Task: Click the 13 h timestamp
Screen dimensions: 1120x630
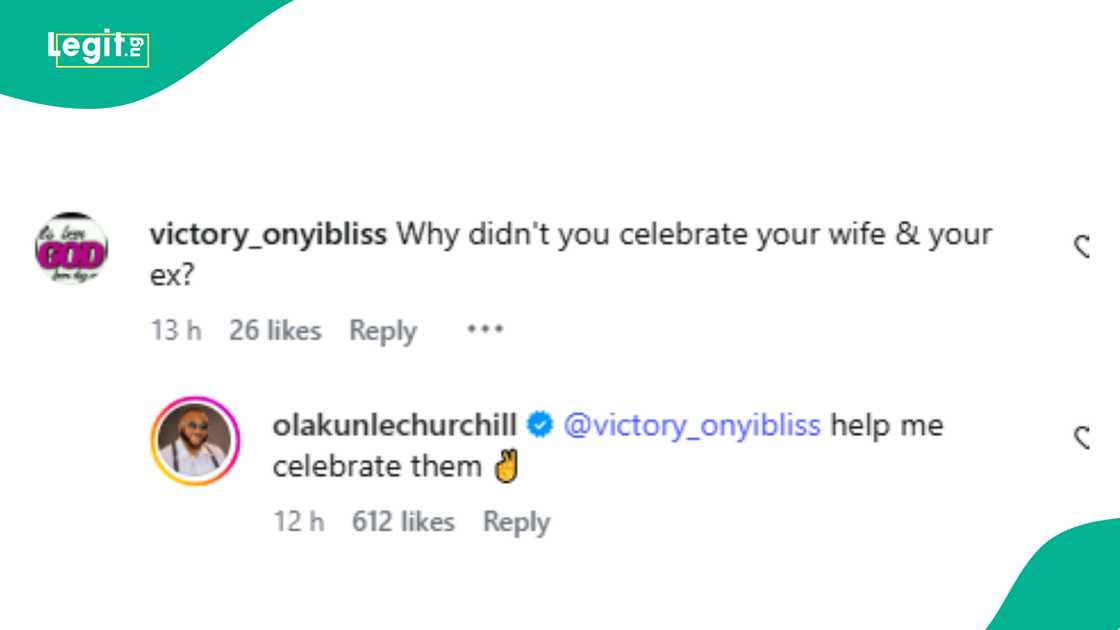Action: tap(175, 330)
